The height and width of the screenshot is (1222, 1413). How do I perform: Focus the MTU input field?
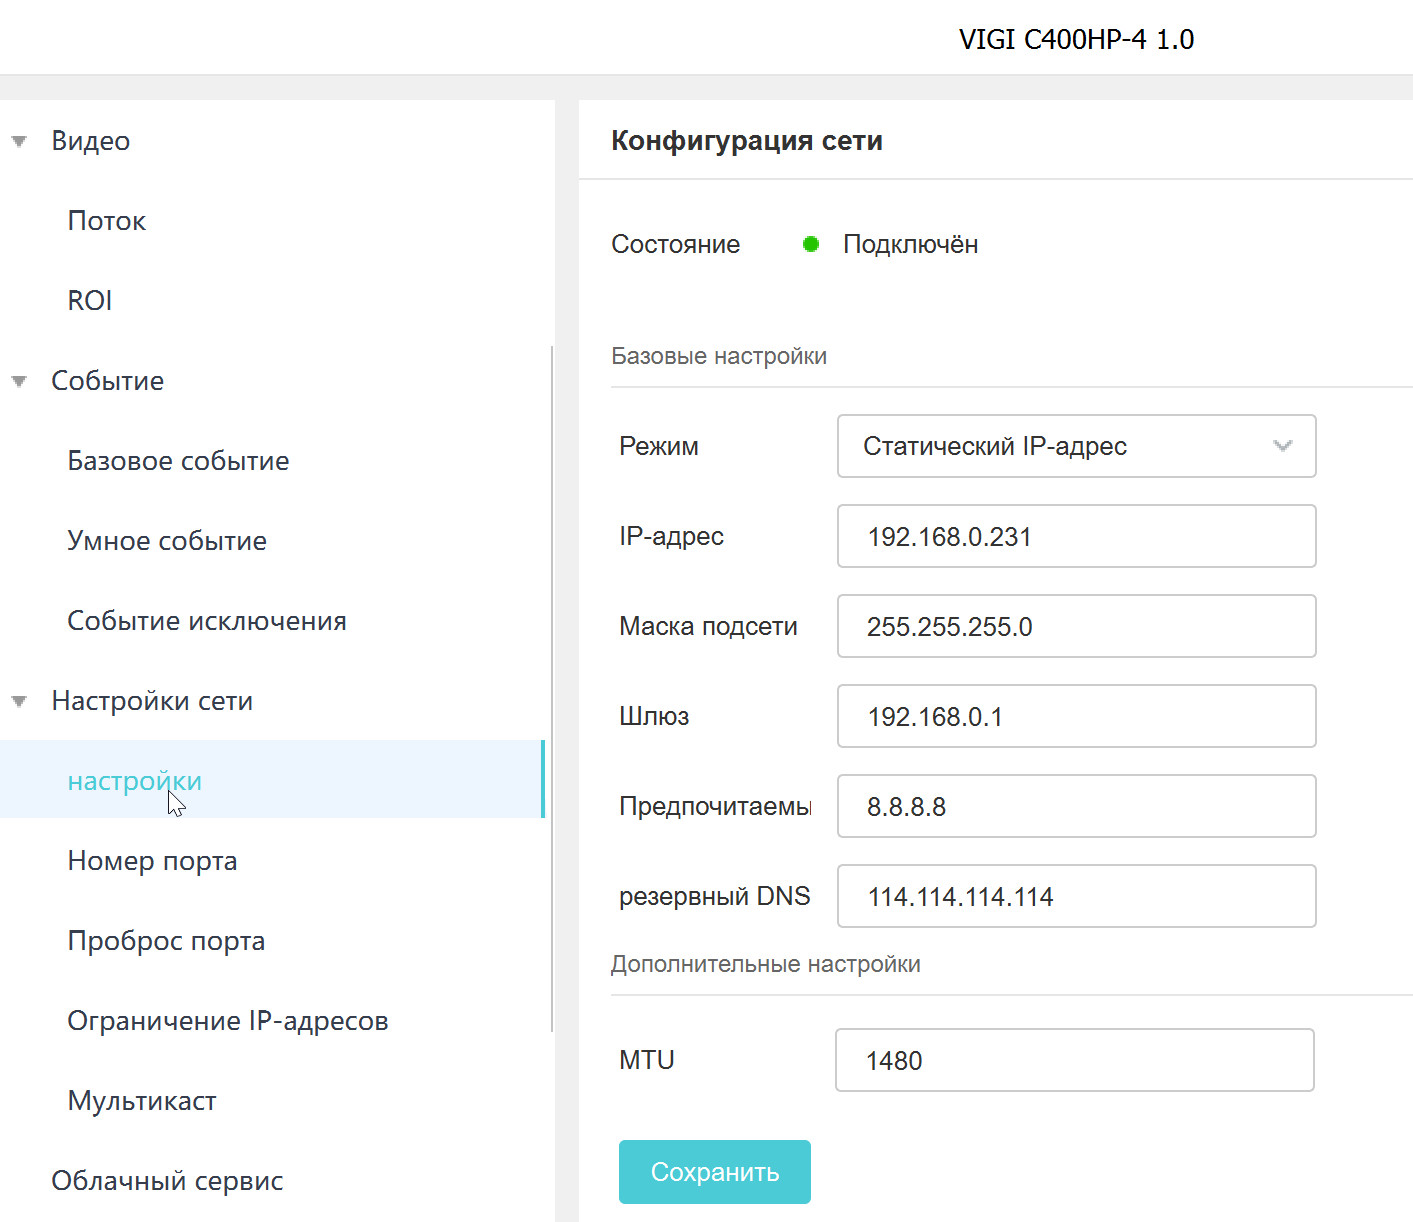coord(1075,1060)
